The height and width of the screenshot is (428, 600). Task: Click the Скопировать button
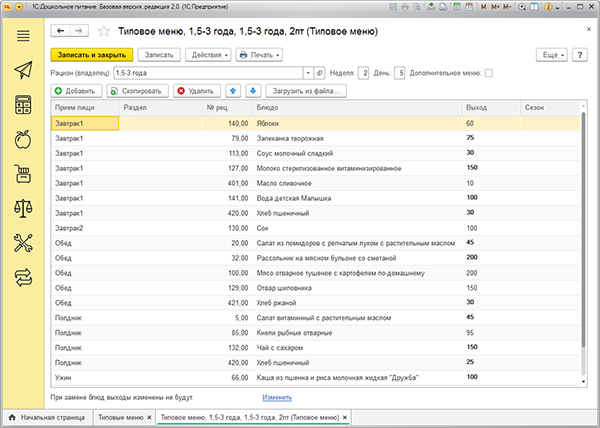[137, 91]
